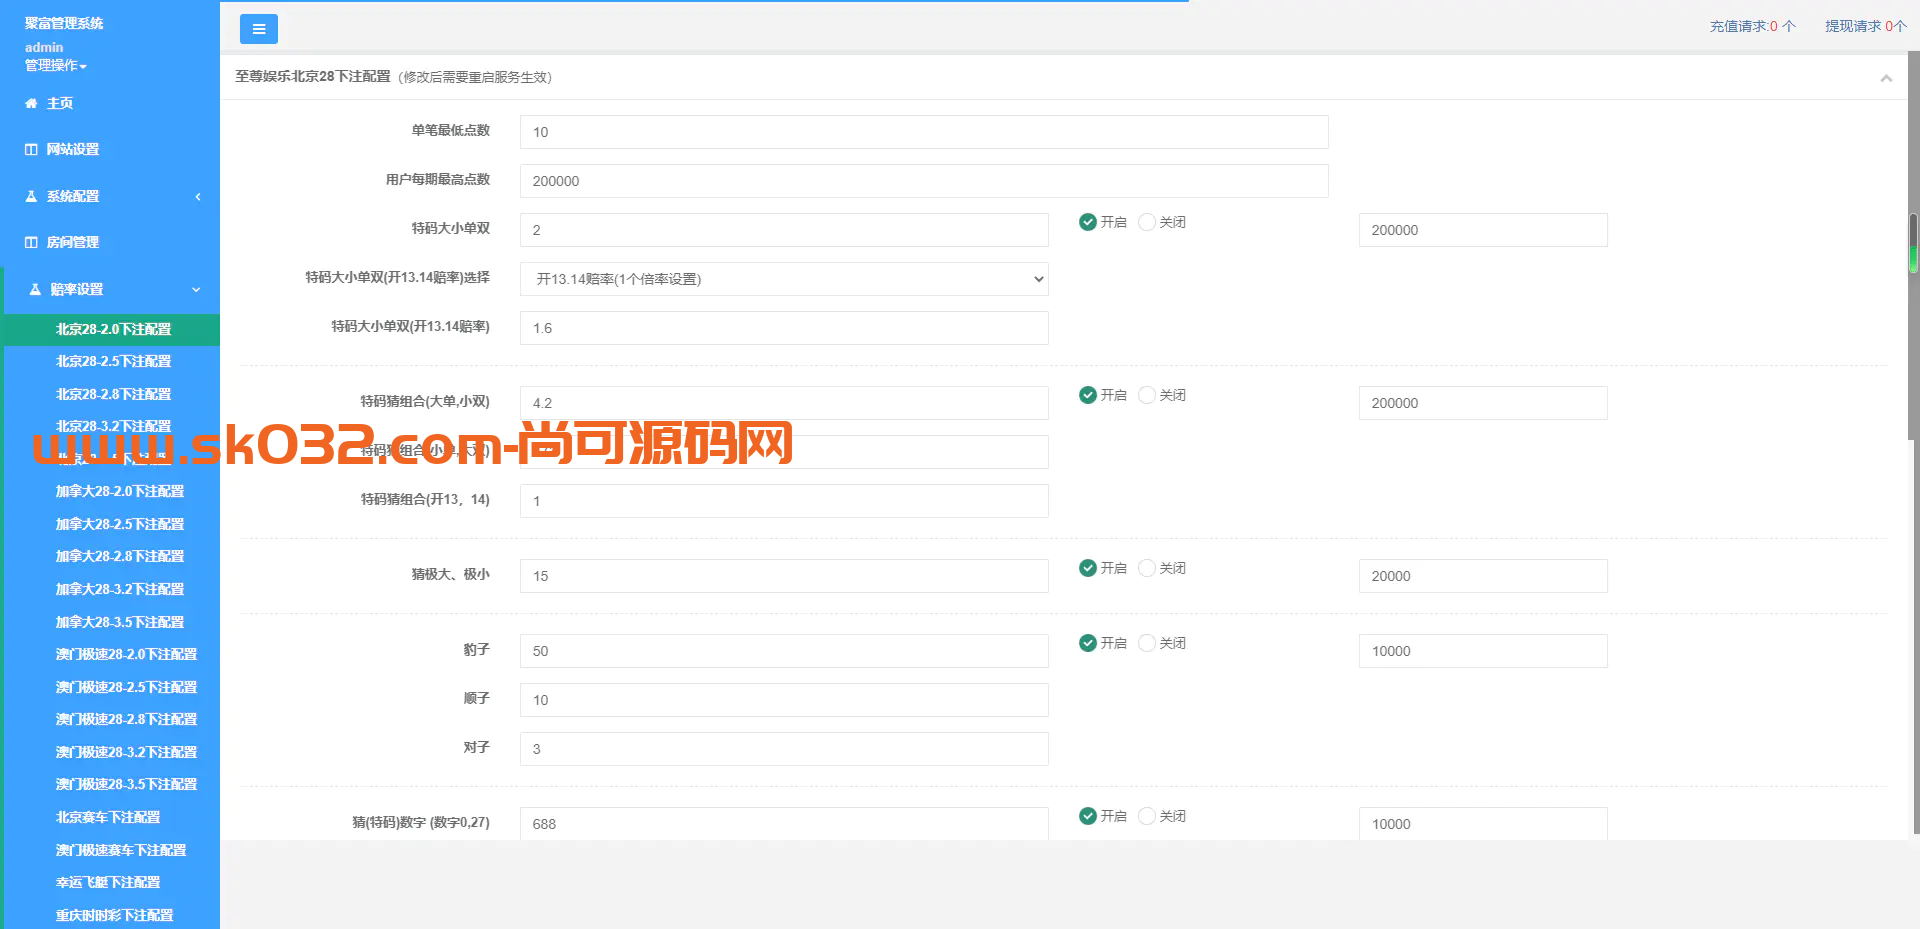
Task: Select 关闭 radio for 特码猜组合
Action: tap(1147, 395)
